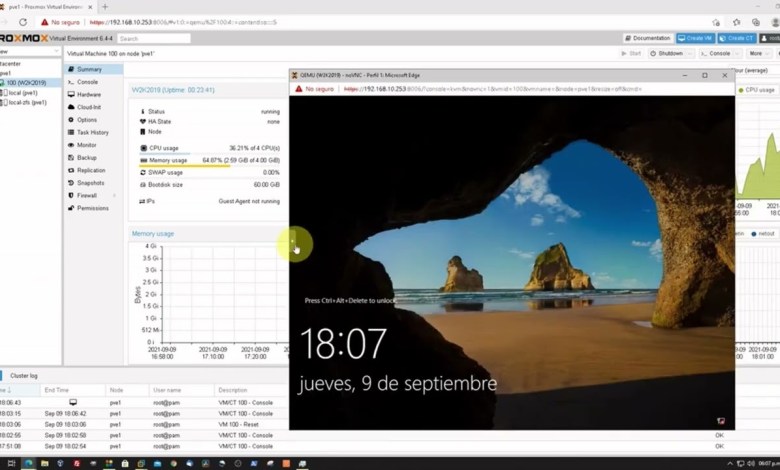
Task: Select the pve1 node in the tree
Action: tap(6, 73)
